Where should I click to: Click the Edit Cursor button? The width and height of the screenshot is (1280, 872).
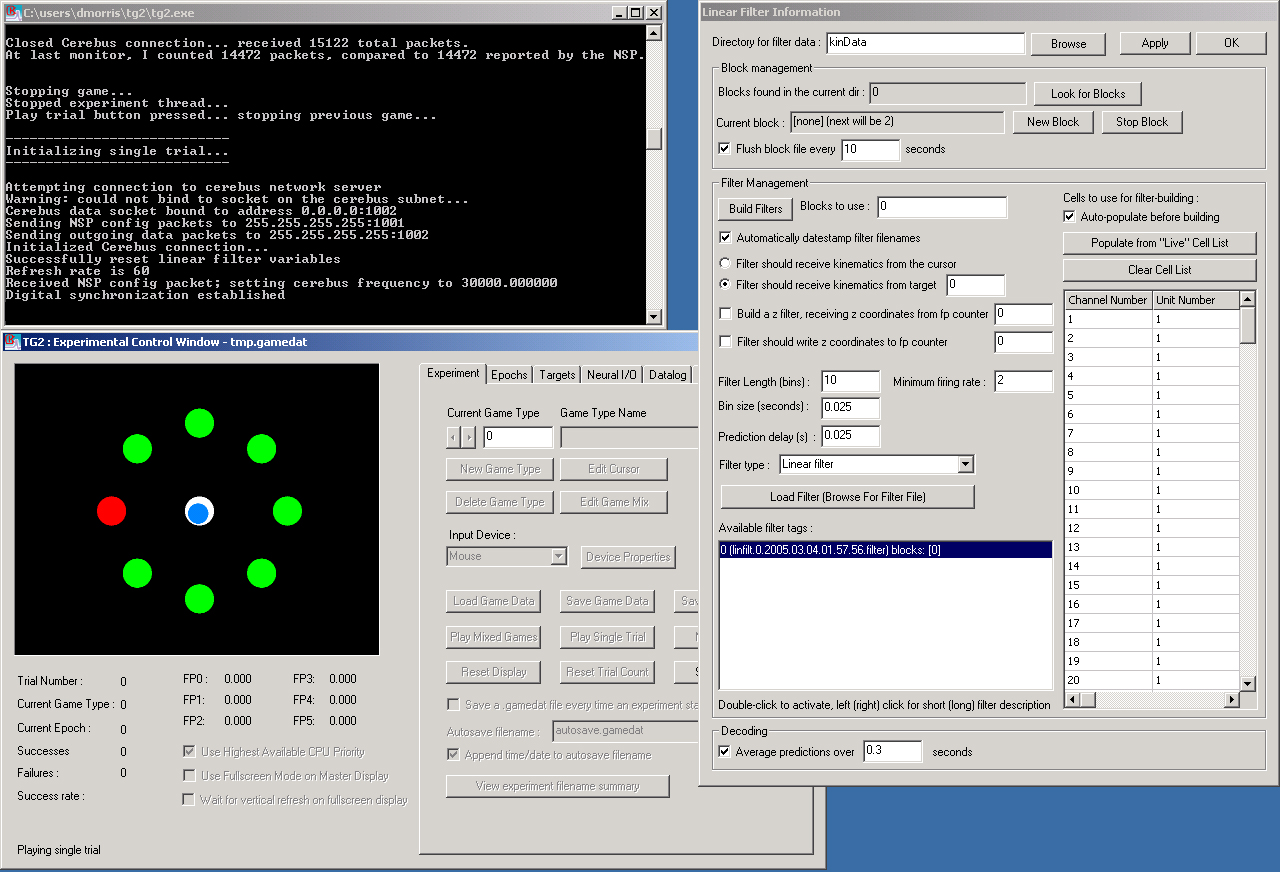pos(613,469)
